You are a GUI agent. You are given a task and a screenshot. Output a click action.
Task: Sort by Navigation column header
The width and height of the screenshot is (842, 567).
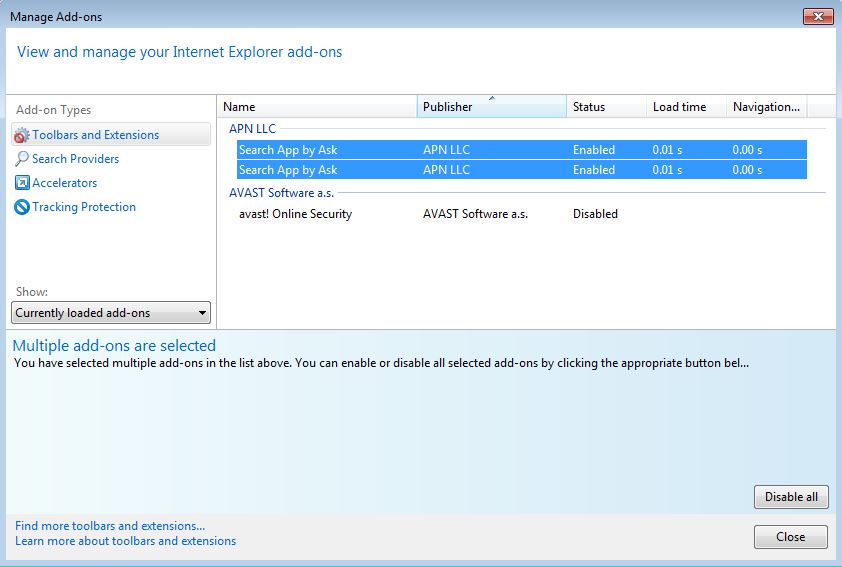766,107
